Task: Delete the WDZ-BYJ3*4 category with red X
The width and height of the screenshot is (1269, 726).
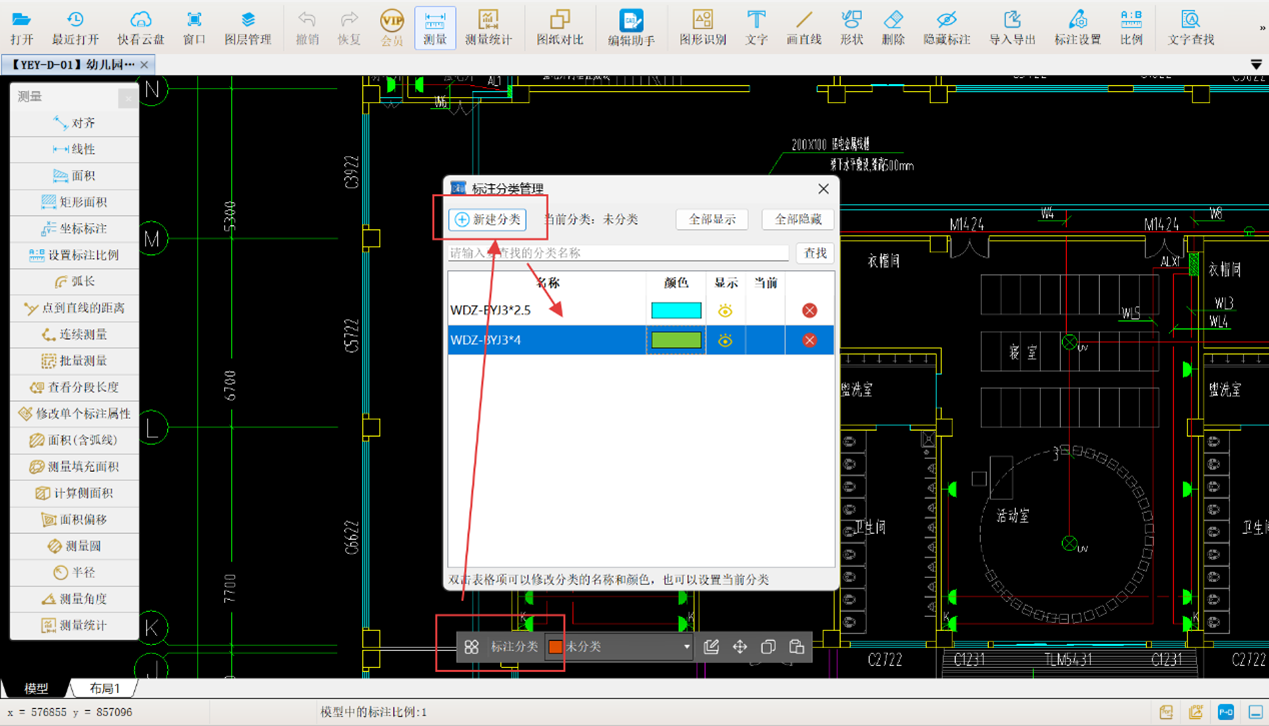Action: coord(809,340)
